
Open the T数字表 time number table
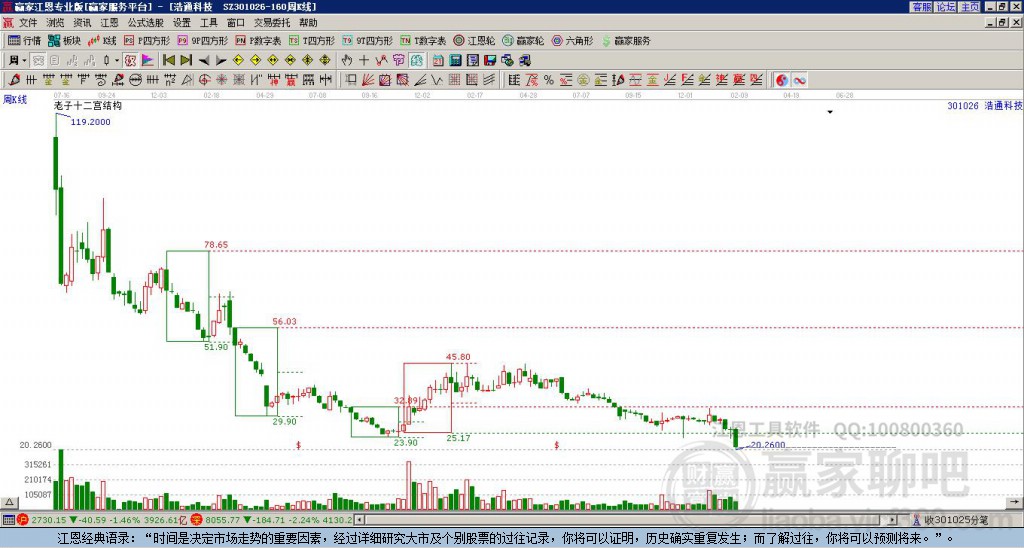(423, 40)
